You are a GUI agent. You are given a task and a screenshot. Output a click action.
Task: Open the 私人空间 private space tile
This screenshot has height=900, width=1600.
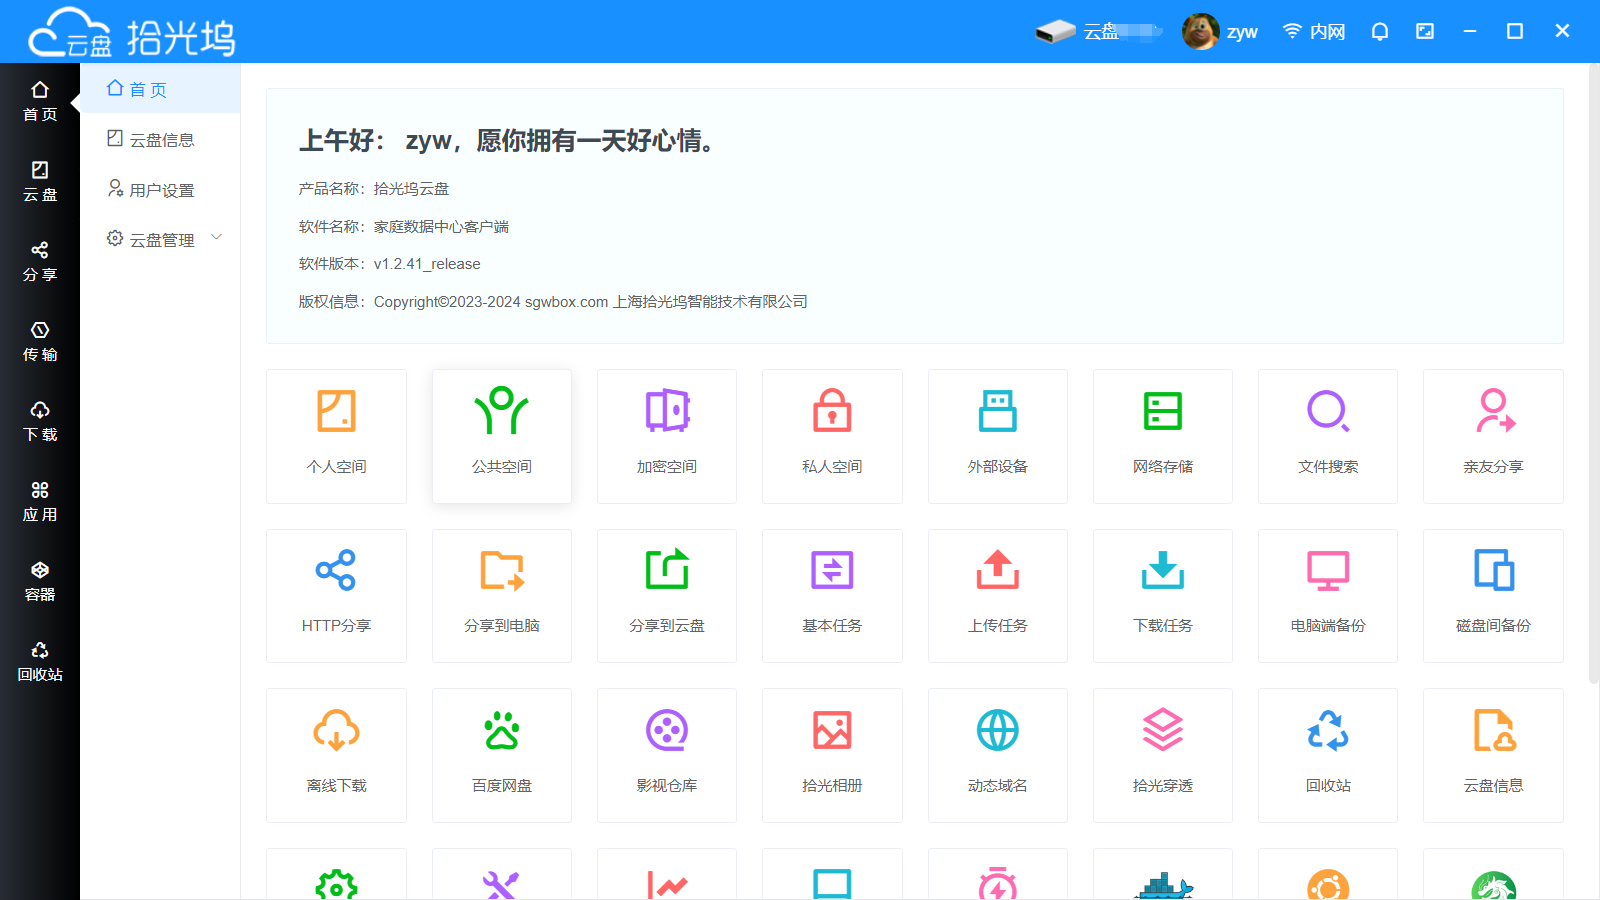point(832,436)
